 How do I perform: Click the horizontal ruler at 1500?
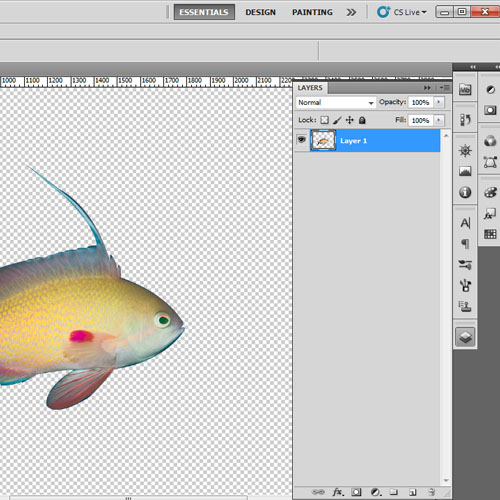(x=125, y=81)
